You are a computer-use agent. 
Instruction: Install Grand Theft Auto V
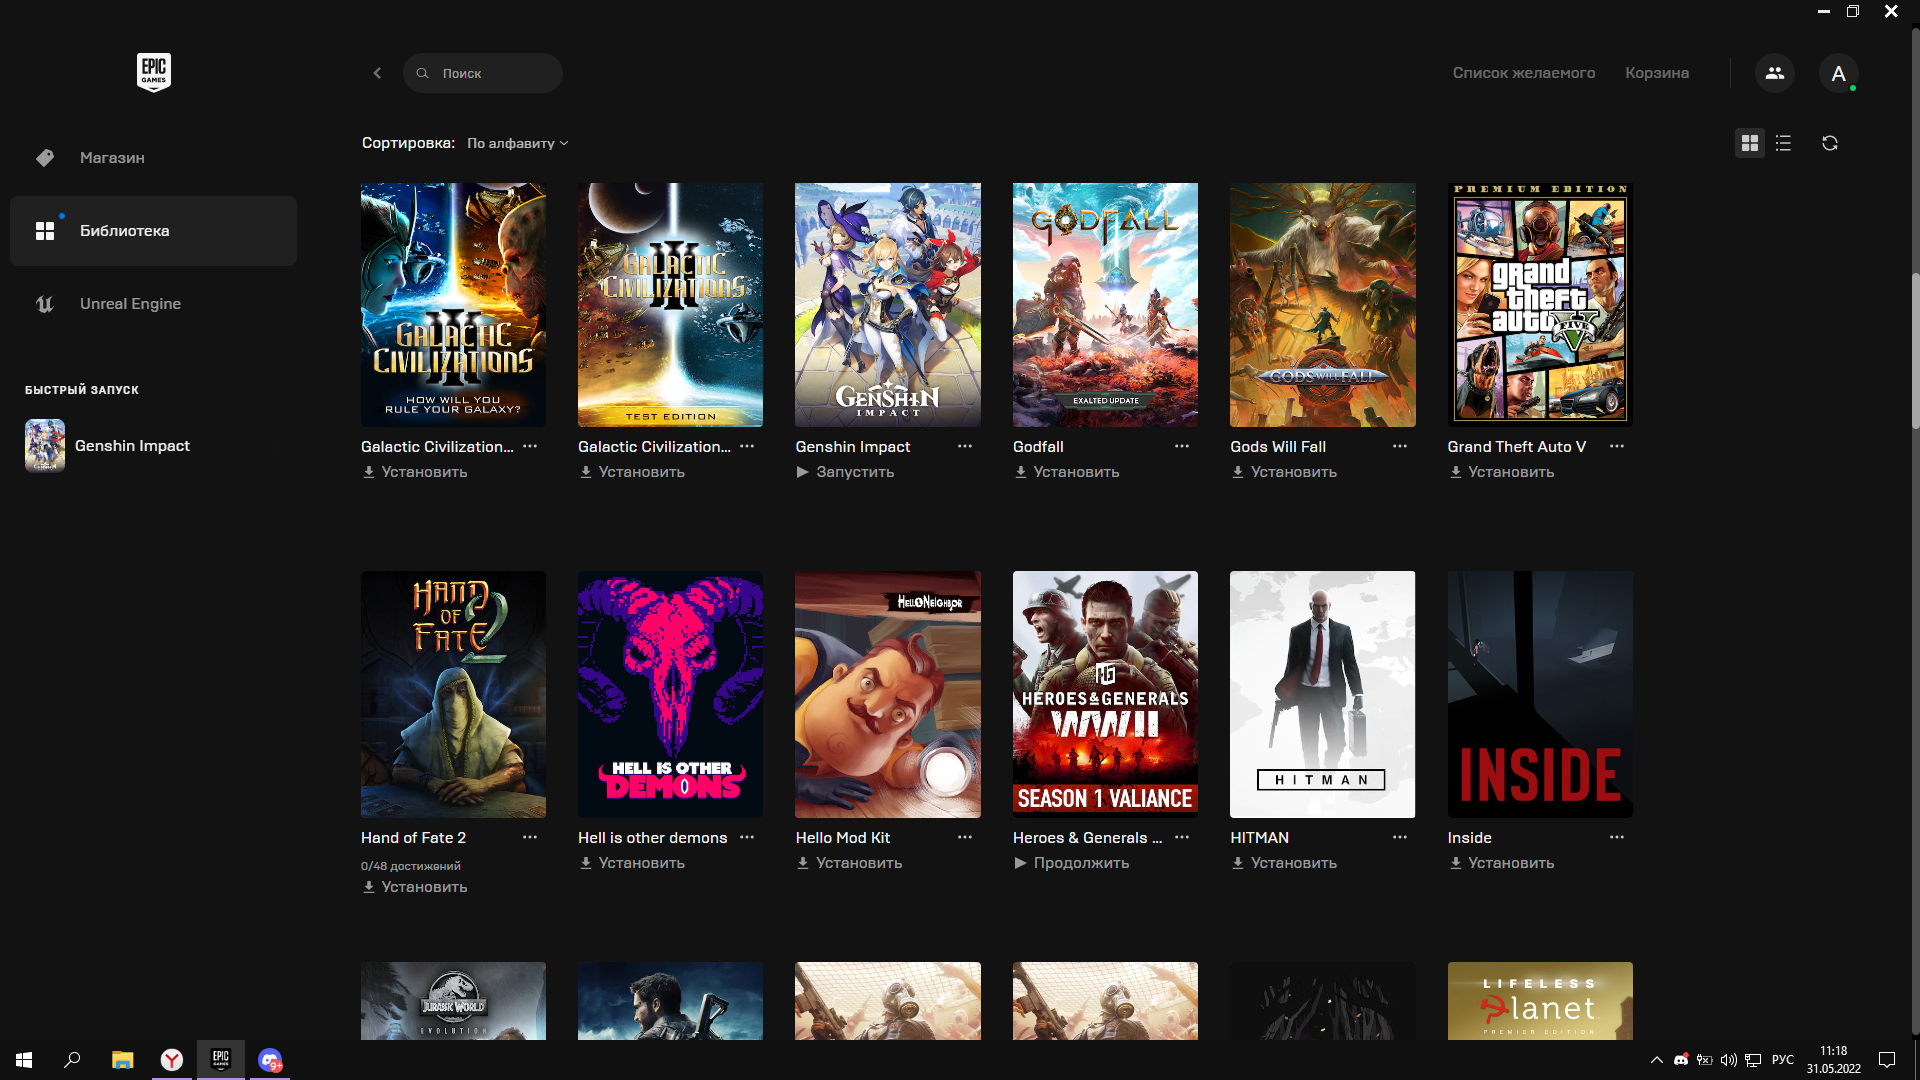(x=1501, y=472)
